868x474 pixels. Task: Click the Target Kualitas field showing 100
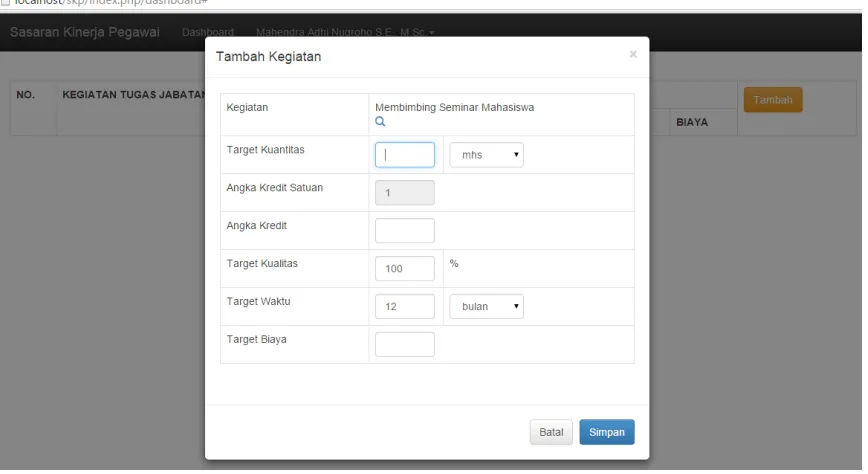(405, 269)
